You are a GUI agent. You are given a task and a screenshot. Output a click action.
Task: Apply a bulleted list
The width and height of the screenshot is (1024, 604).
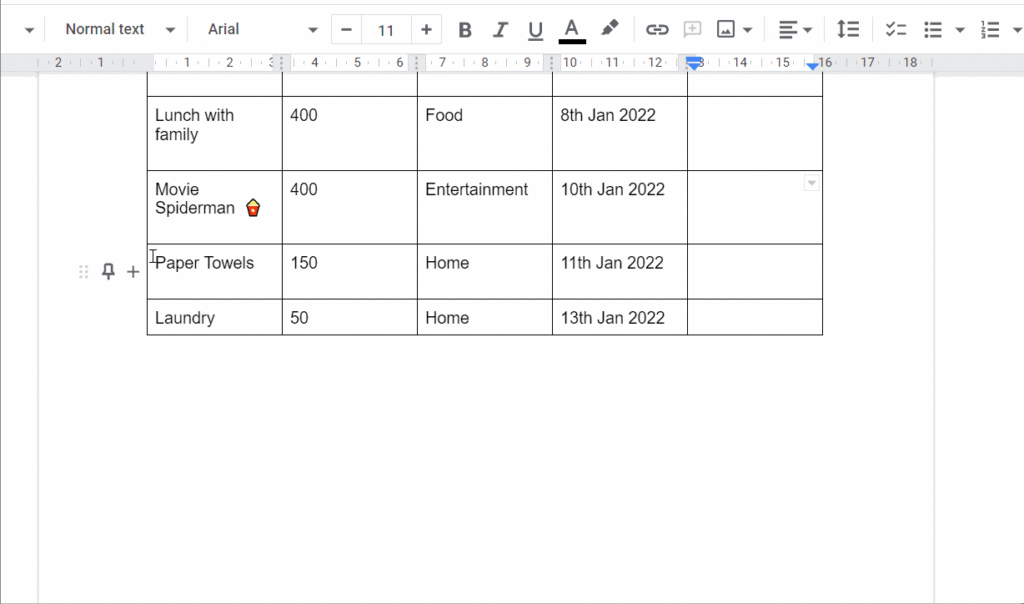932,29
